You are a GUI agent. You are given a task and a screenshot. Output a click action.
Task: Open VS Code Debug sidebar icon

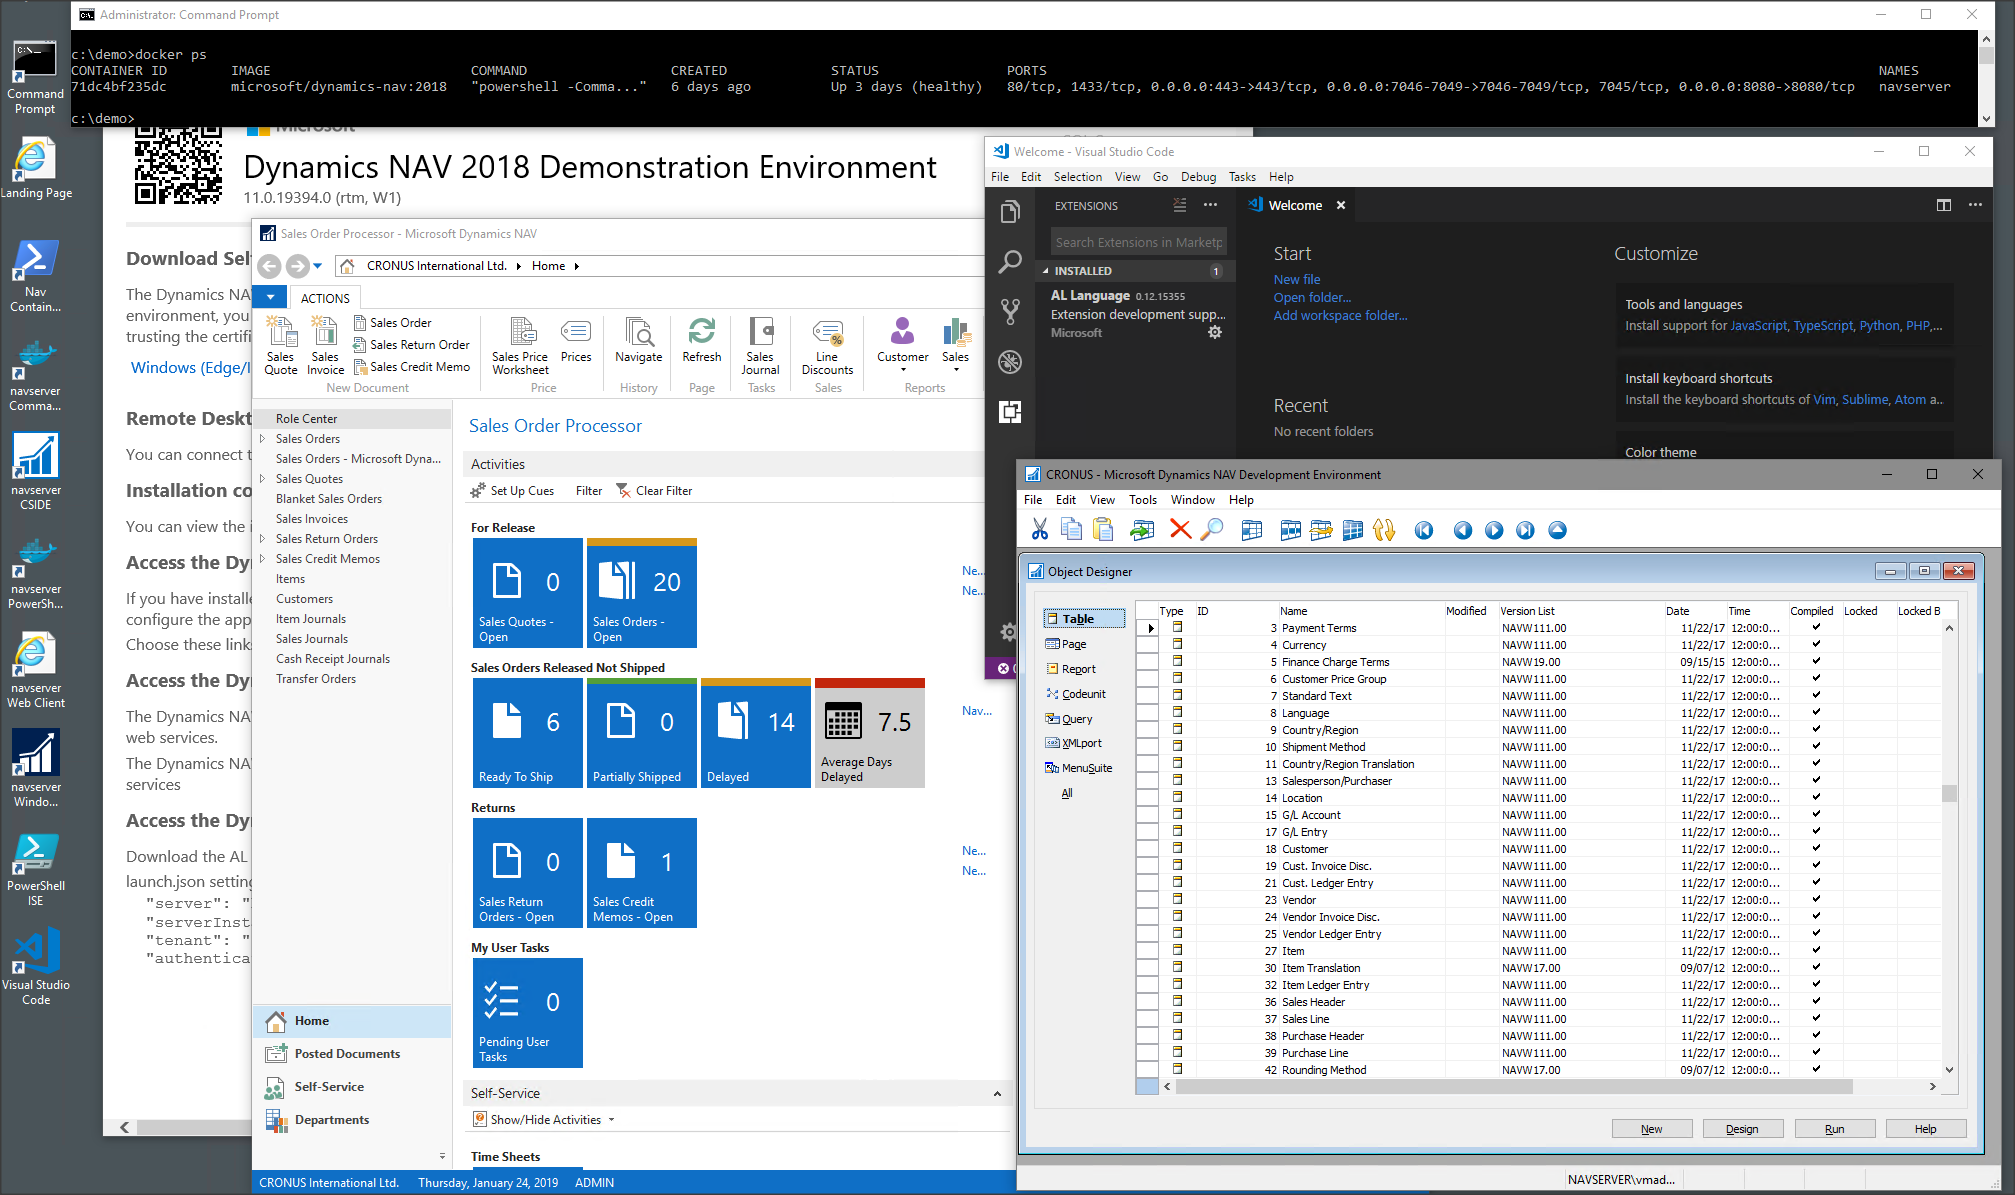tap(1010, 362)
